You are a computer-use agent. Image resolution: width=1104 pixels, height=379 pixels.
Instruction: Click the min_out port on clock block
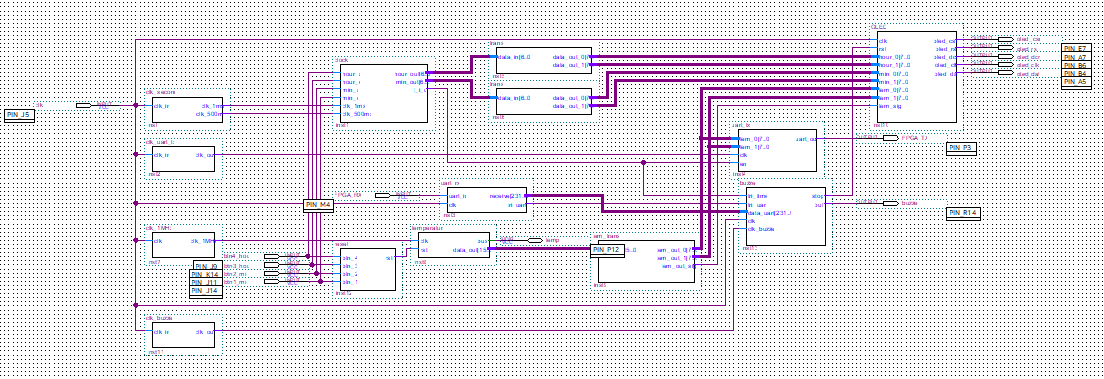coord(411,82)
